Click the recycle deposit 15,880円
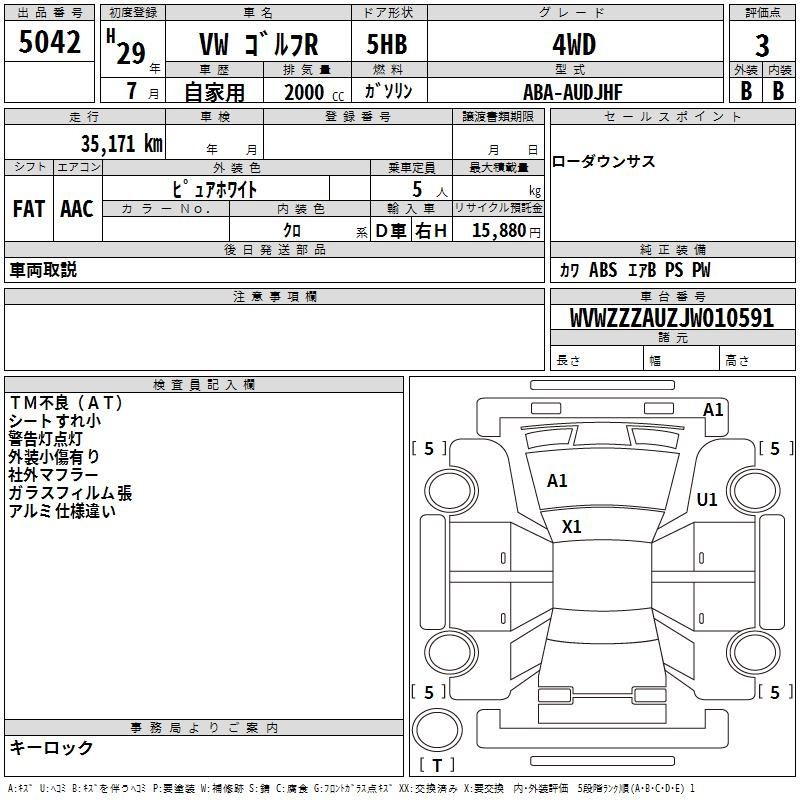The height and width of the screenshot is (800, 800). [x=506, y=231]
